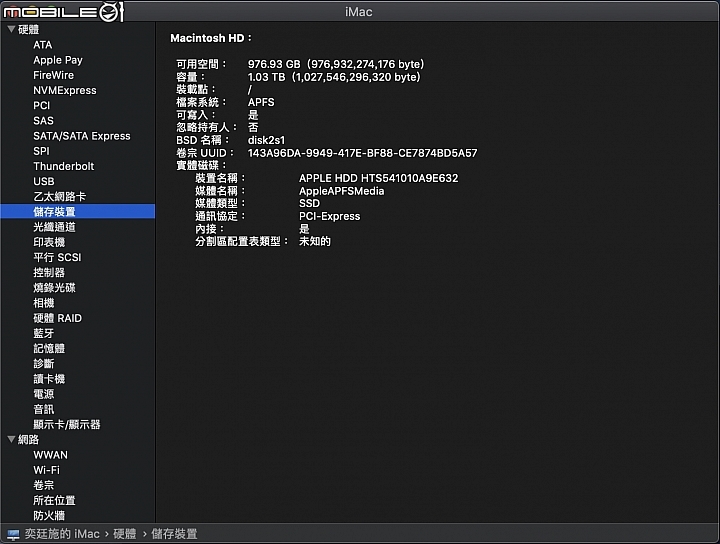Click the volume UUID 143A96DA value
The height and width of the screenshot is (544, 720).
(362, 153)
